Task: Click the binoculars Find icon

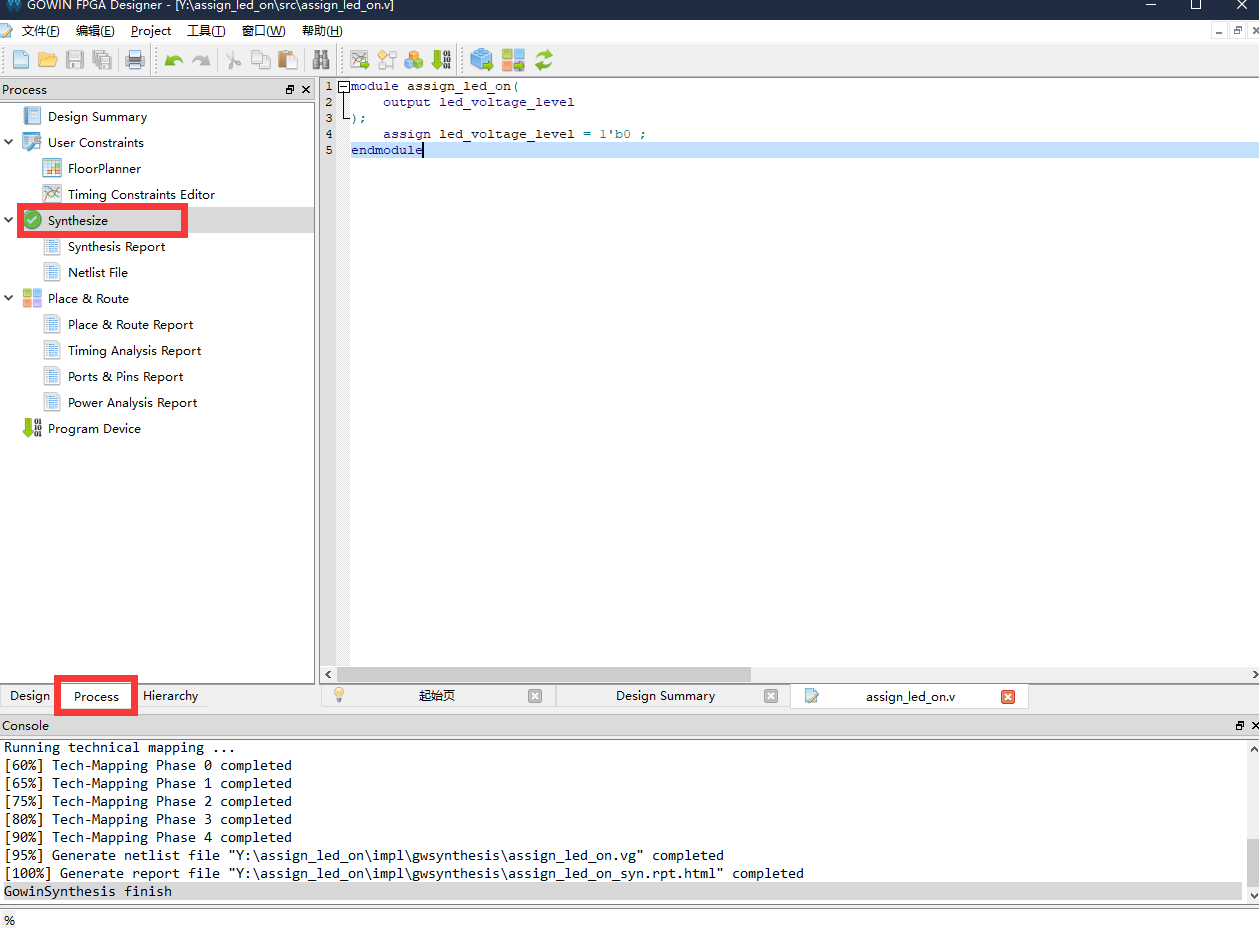Action: click(x=321, y=60)
